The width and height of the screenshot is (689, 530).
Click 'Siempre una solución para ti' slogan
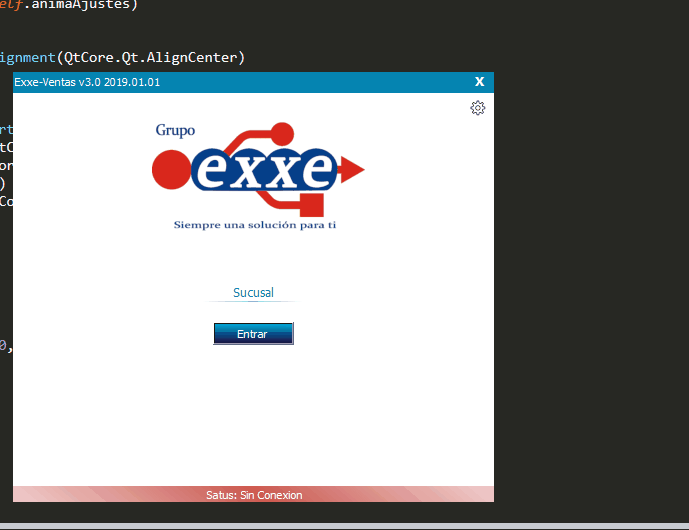tap(255, 225)
